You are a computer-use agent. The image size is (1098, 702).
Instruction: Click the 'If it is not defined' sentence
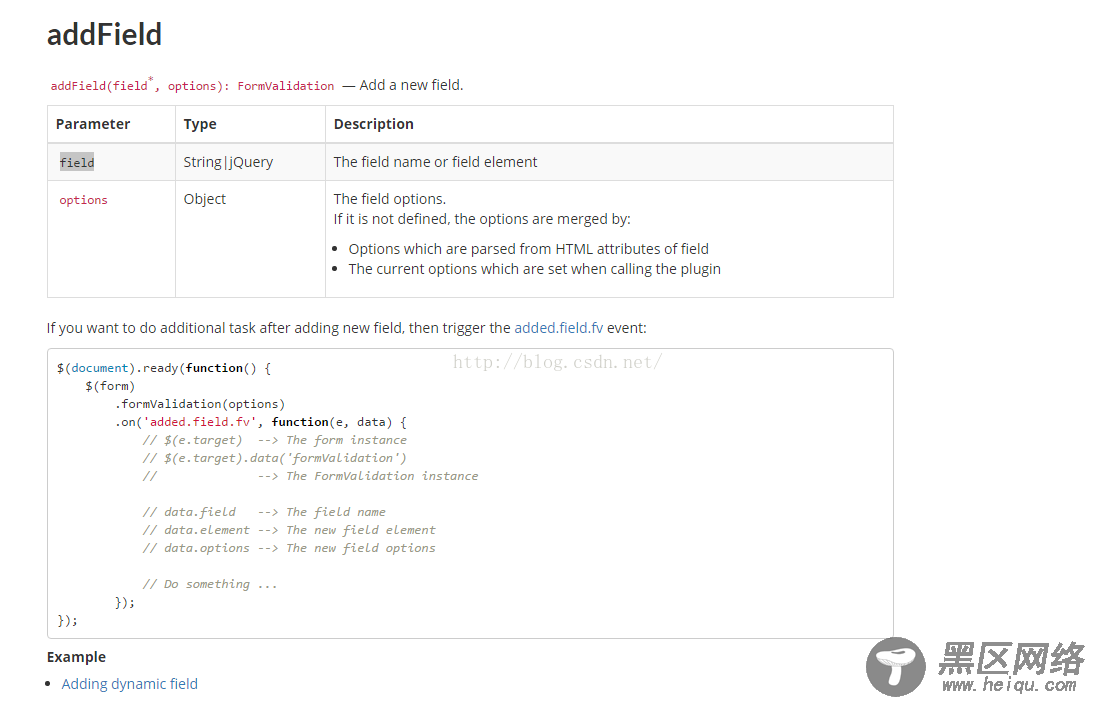(482, 219)
